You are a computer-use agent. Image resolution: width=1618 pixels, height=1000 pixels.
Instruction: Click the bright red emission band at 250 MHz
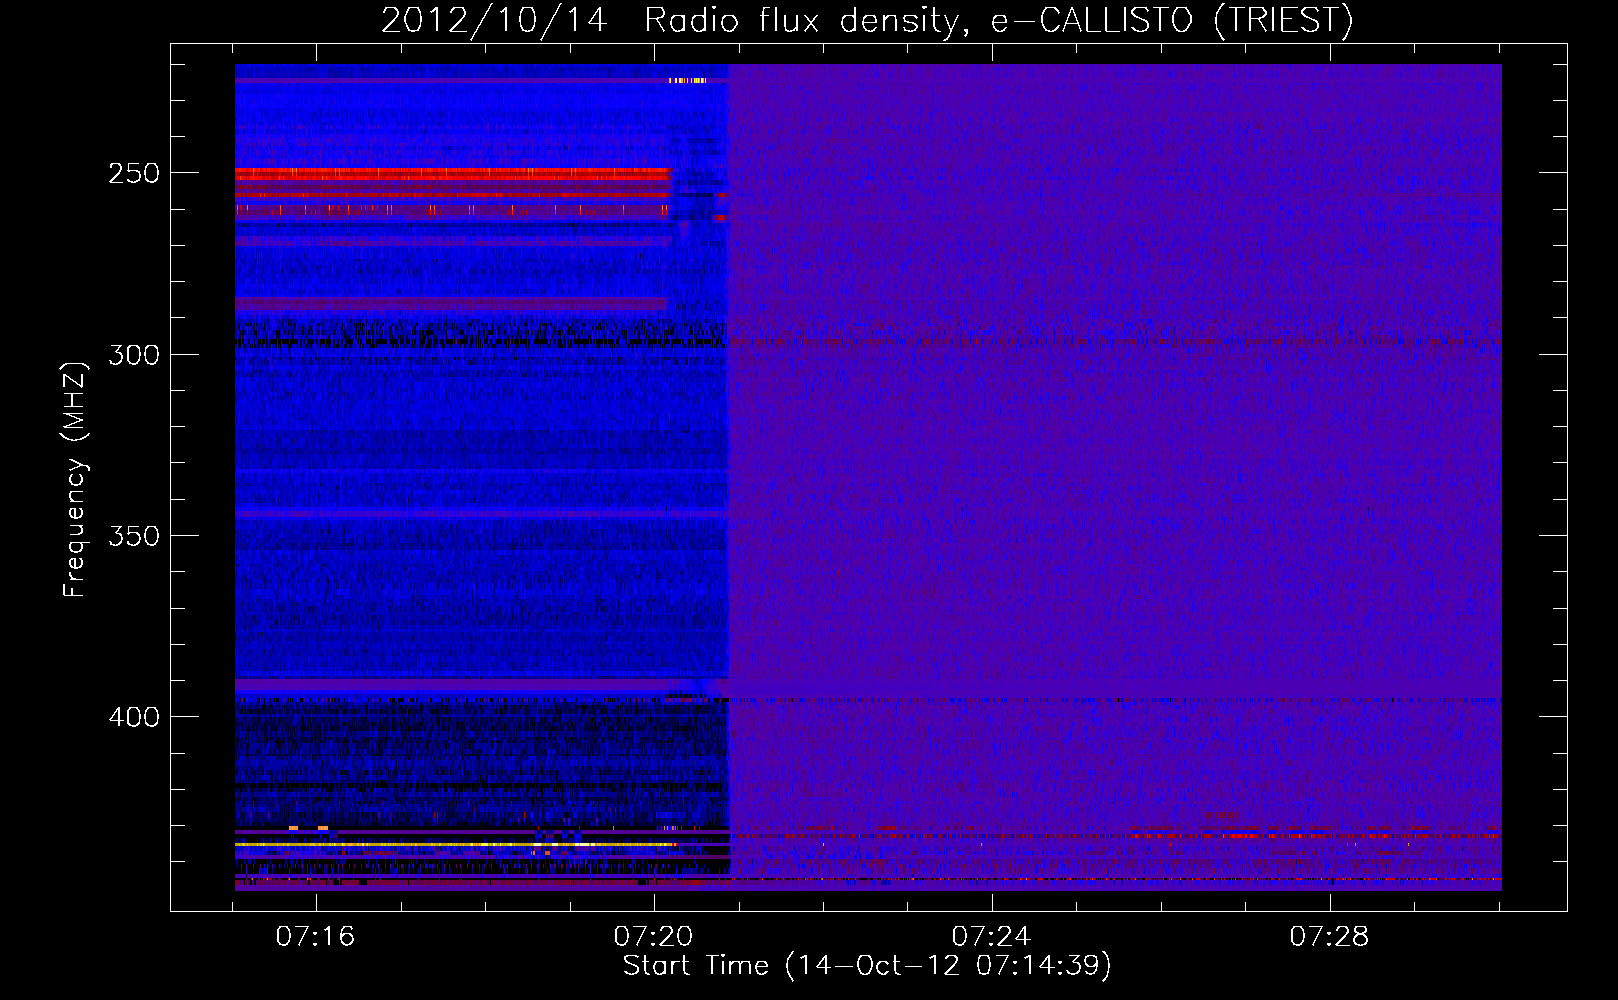click(x=452, y=174)
